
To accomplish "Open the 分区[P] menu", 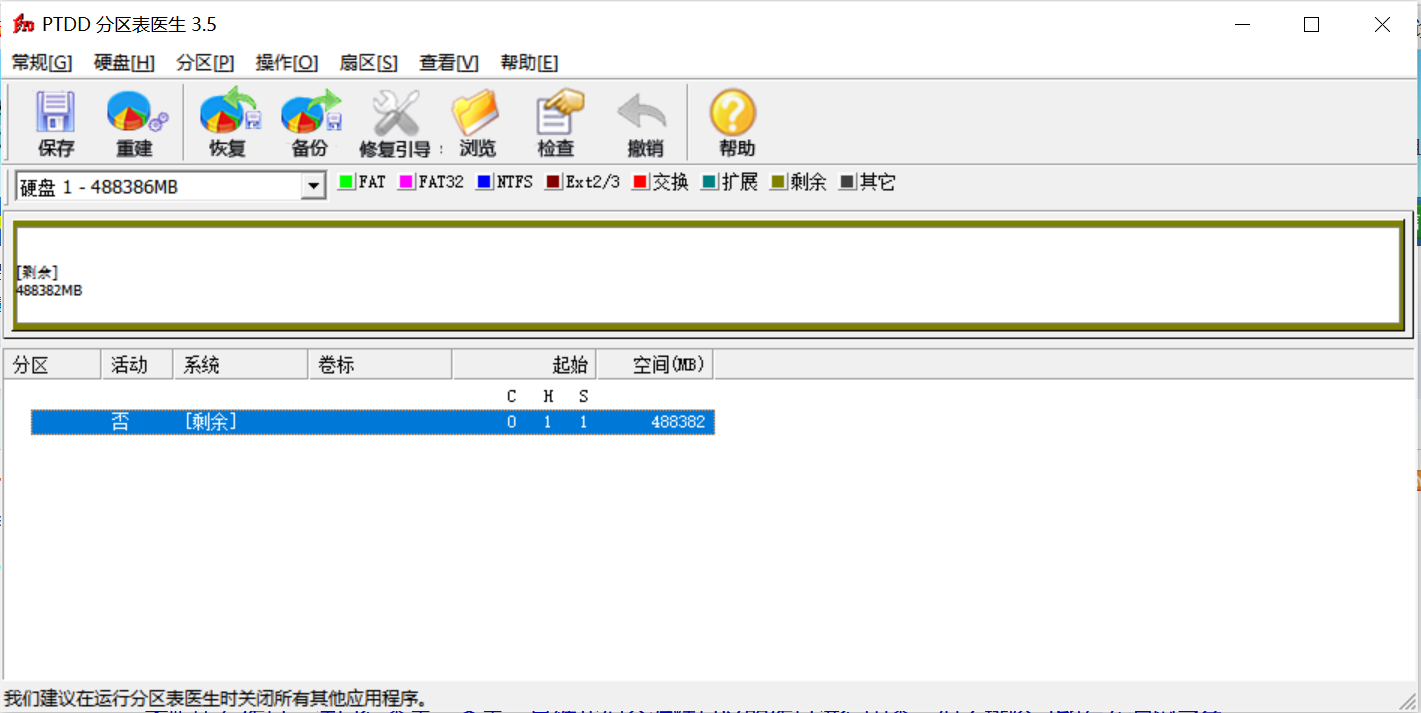I will (x=205, y=63).
